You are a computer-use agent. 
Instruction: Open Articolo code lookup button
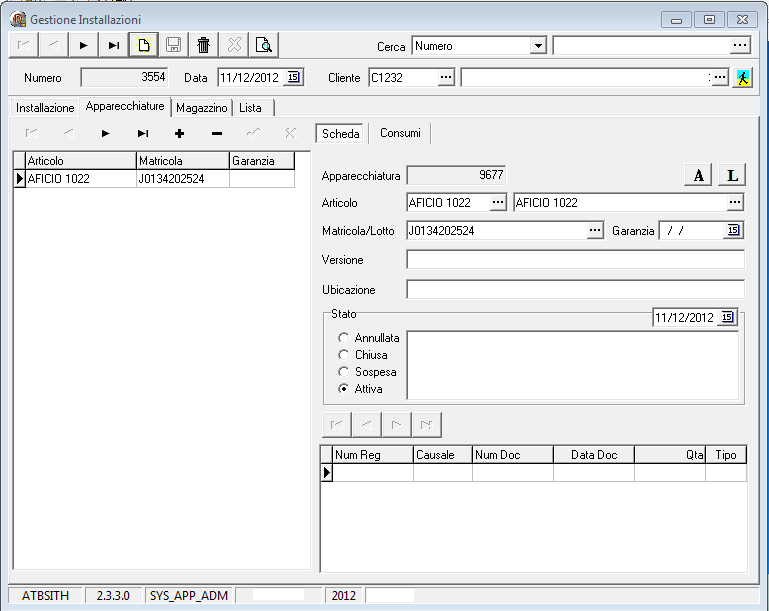click(x=498, y=202)
